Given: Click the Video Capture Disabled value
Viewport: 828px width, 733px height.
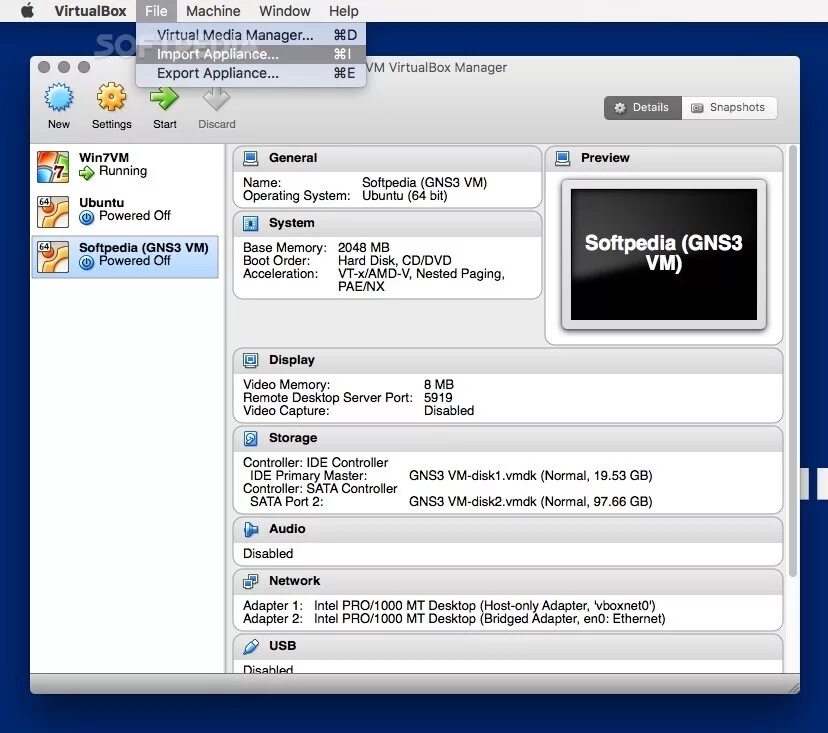Looking at the screenshot, I should click(x=449, y=411).
